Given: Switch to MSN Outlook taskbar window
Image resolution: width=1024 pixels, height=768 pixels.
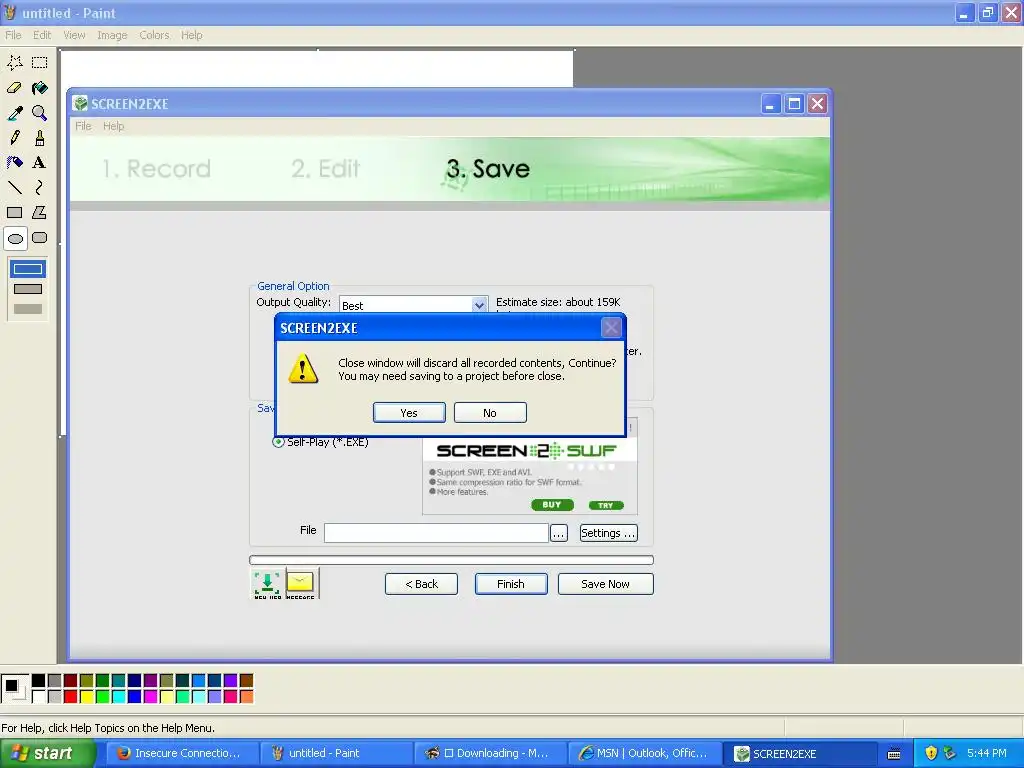Looking at the screenshot, I should coord(644,754).
